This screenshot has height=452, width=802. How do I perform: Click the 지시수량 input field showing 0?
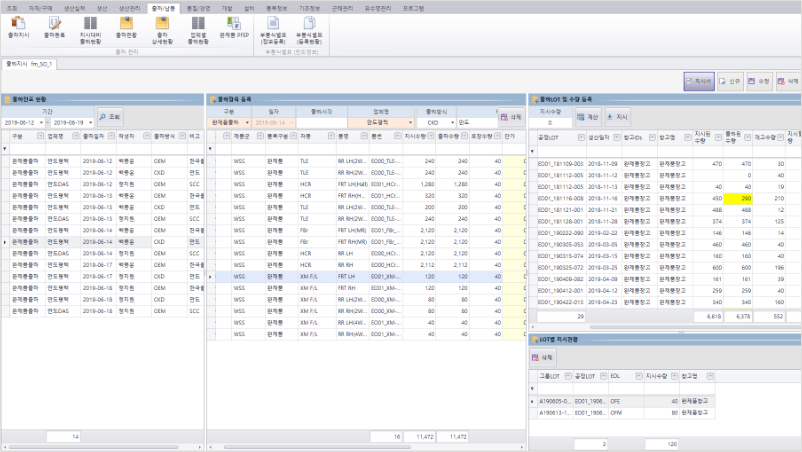[550, 123]
